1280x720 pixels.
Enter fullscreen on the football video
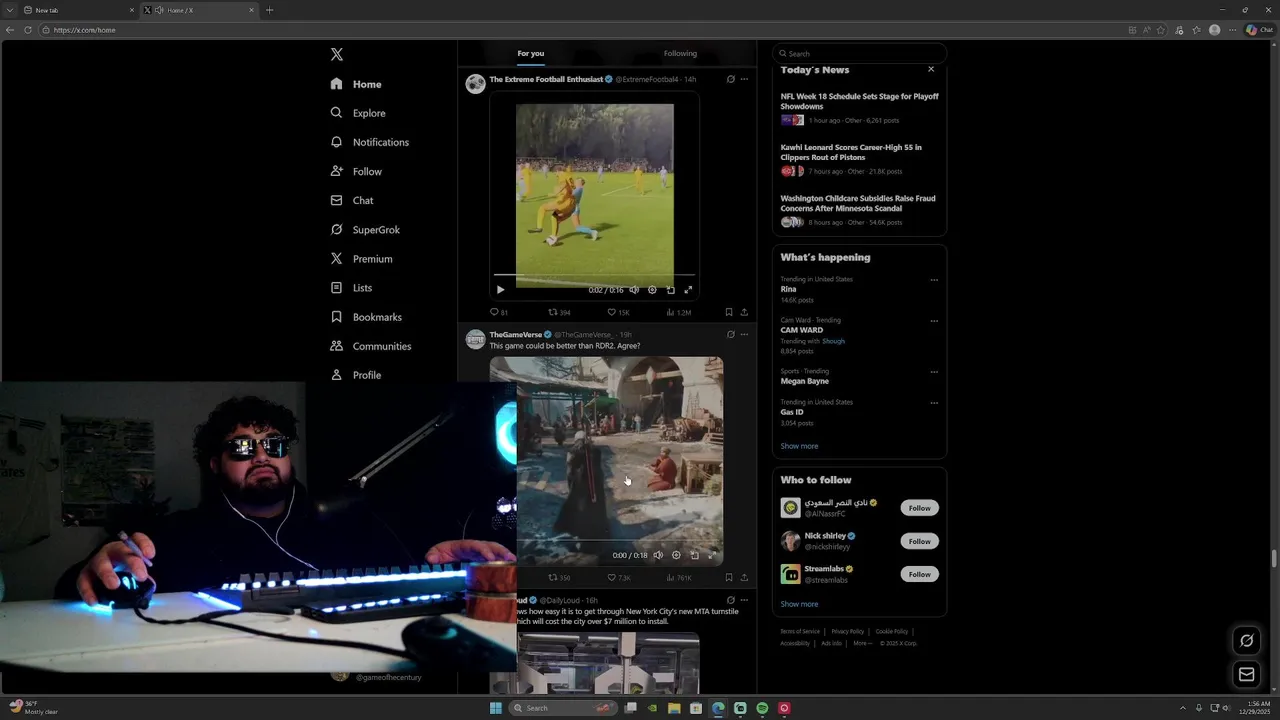(x=688, y=290)
